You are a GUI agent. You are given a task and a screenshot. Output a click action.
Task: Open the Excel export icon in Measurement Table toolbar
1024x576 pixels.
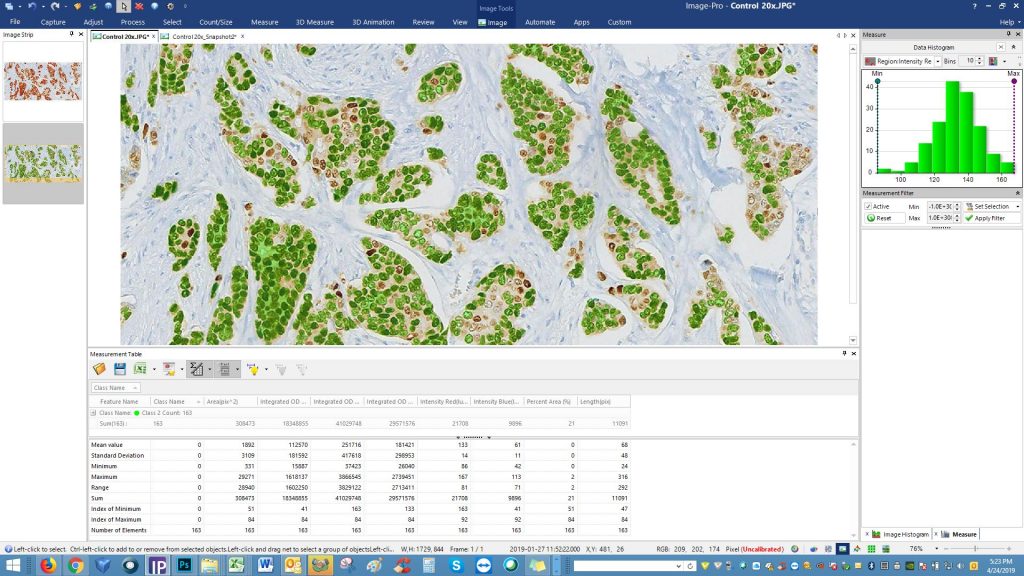[x=140, y=369]
